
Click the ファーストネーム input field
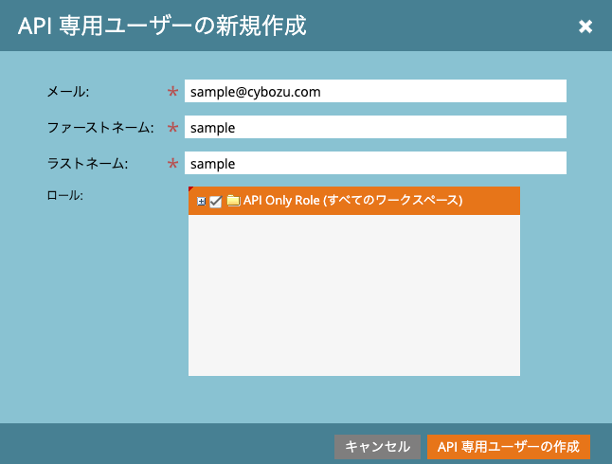point(375,127)
